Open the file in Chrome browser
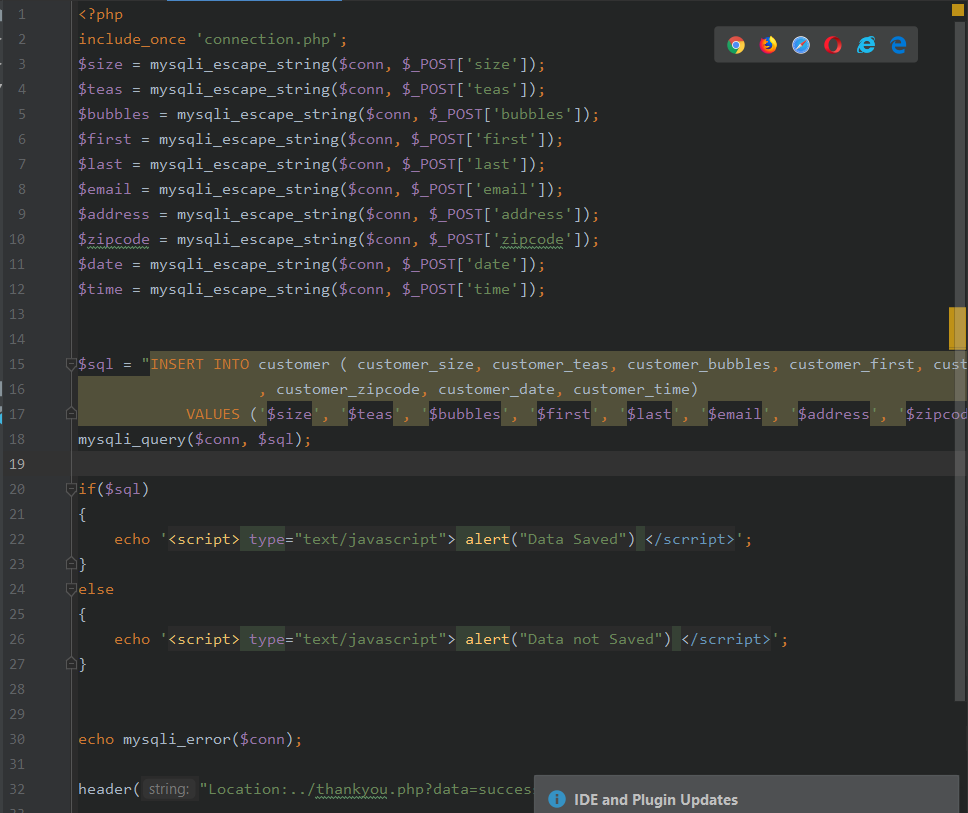Image resolution: width=968 pixels, height=813 pixels. click(x=735, y=45)
